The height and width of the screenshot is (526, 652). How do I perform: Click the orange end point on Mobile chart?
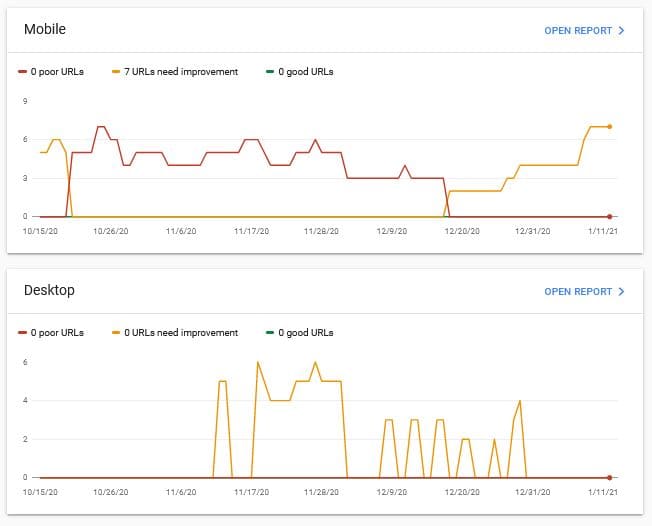pos(610,127)
